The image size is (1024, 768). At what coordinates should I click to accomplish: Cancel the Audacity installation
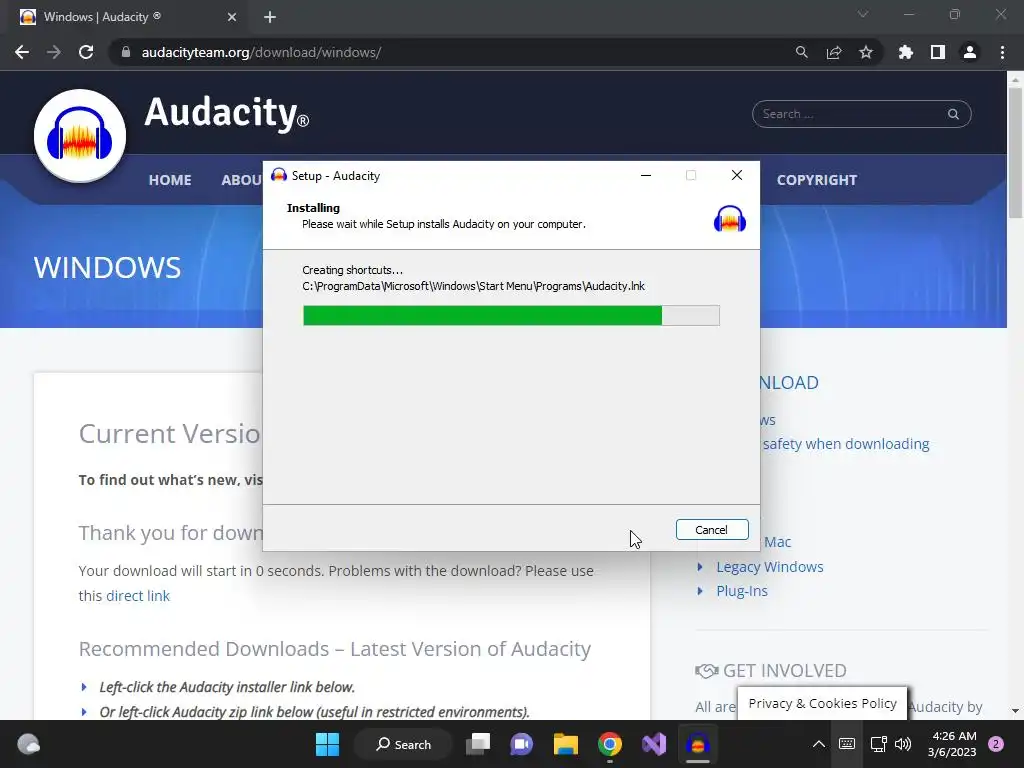click(712, 530)
